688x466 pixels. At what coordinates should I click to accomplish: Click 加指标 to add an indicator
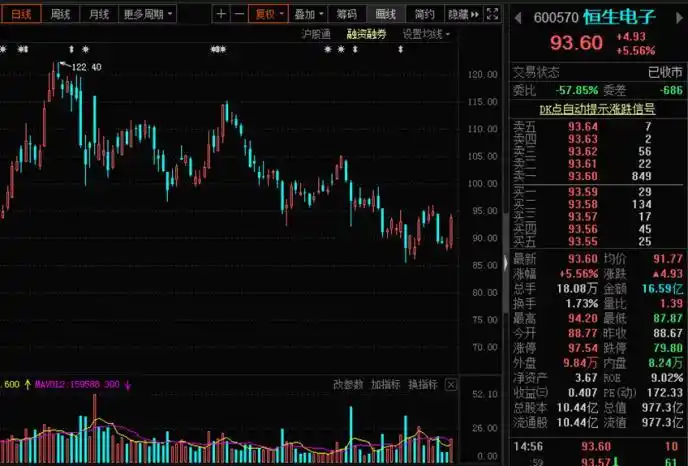click(x=385, y=385)
